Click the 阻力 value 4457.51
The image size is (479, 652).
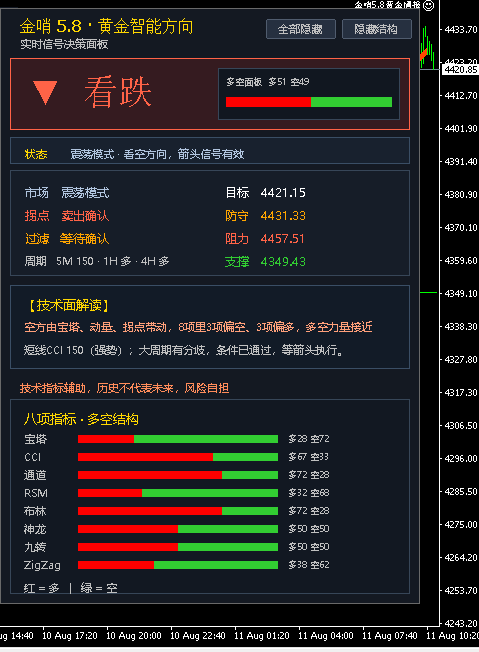click(283, 239)
